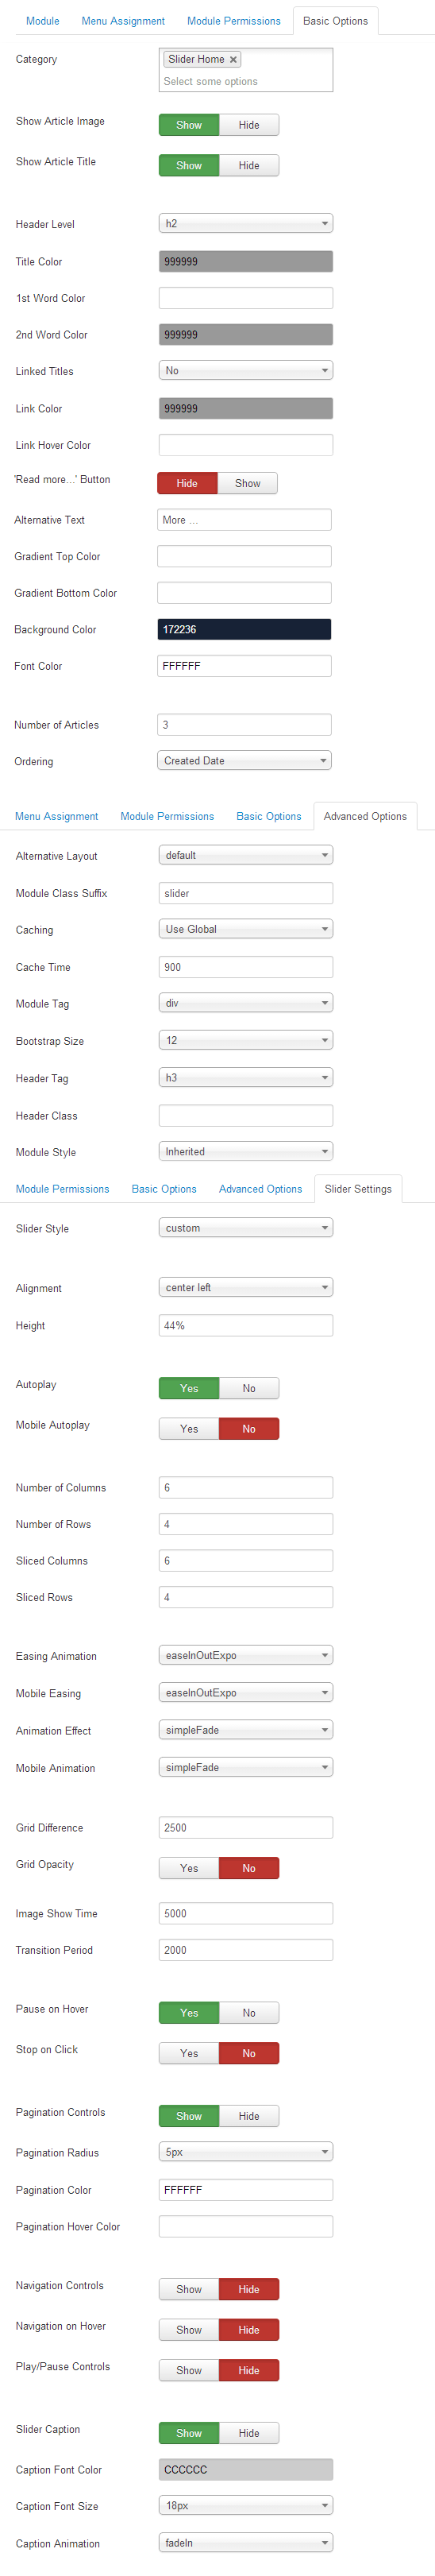Viewport: 435px width, 2576px height.
Task: Open the Easing Animation dropdown
Action: pyautogui.click(x=246, y=1655)
